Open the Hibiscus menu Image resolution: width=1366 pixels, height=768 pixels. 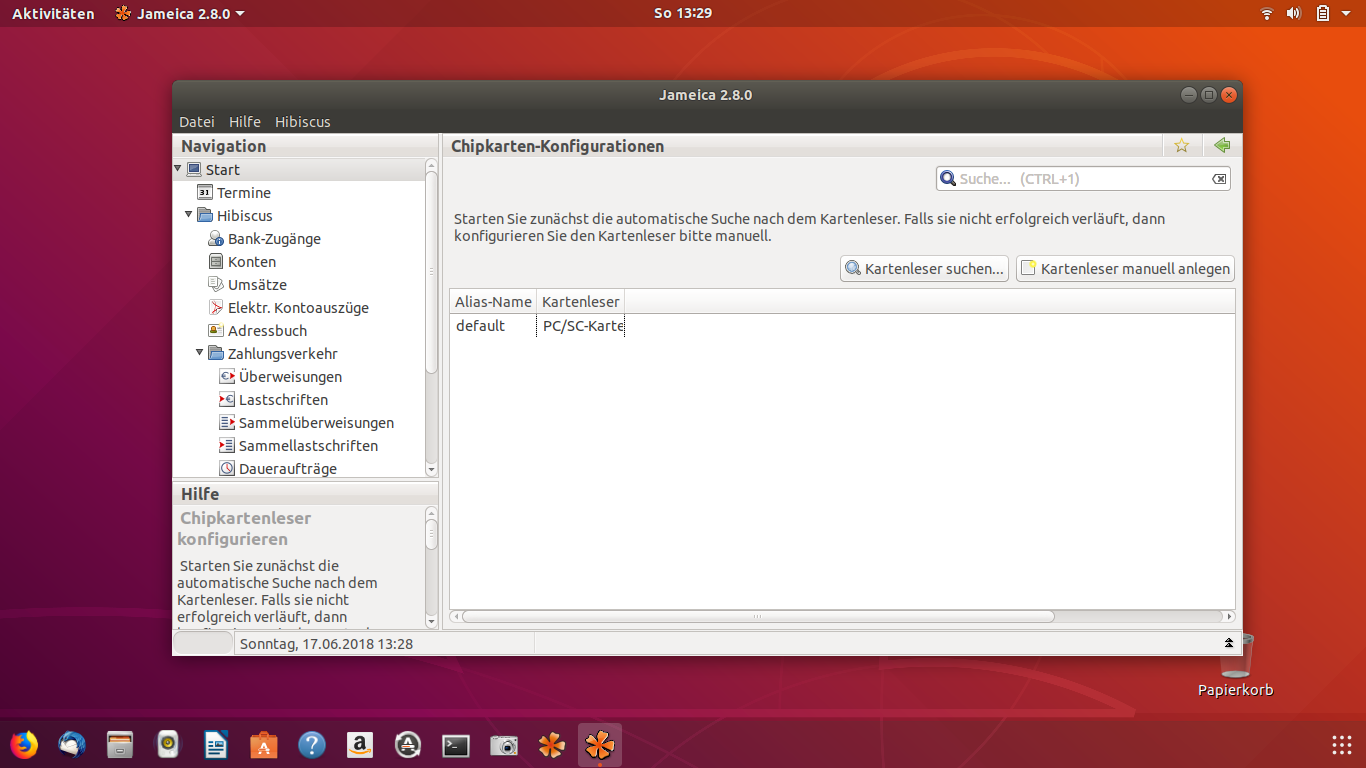point(303,122)
